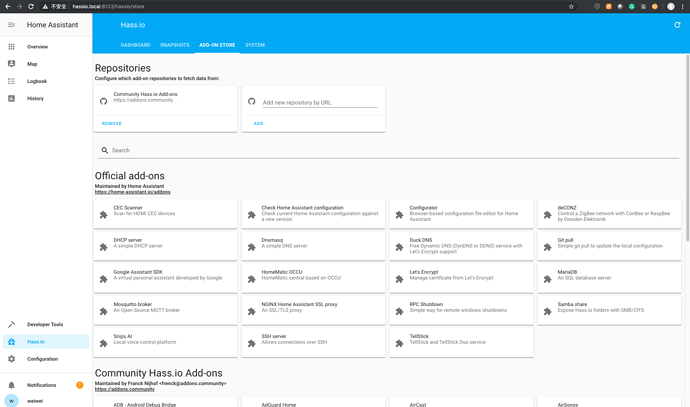Open the Map sidebar icon
The width and height of the screenshot is (690, 407).
coord(11,64)
